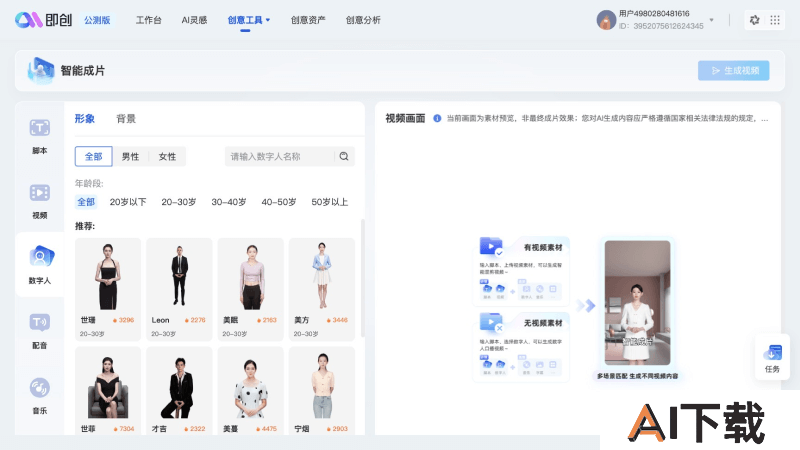
Task: Open the 创意分析 menu
Action: (363, 20)
